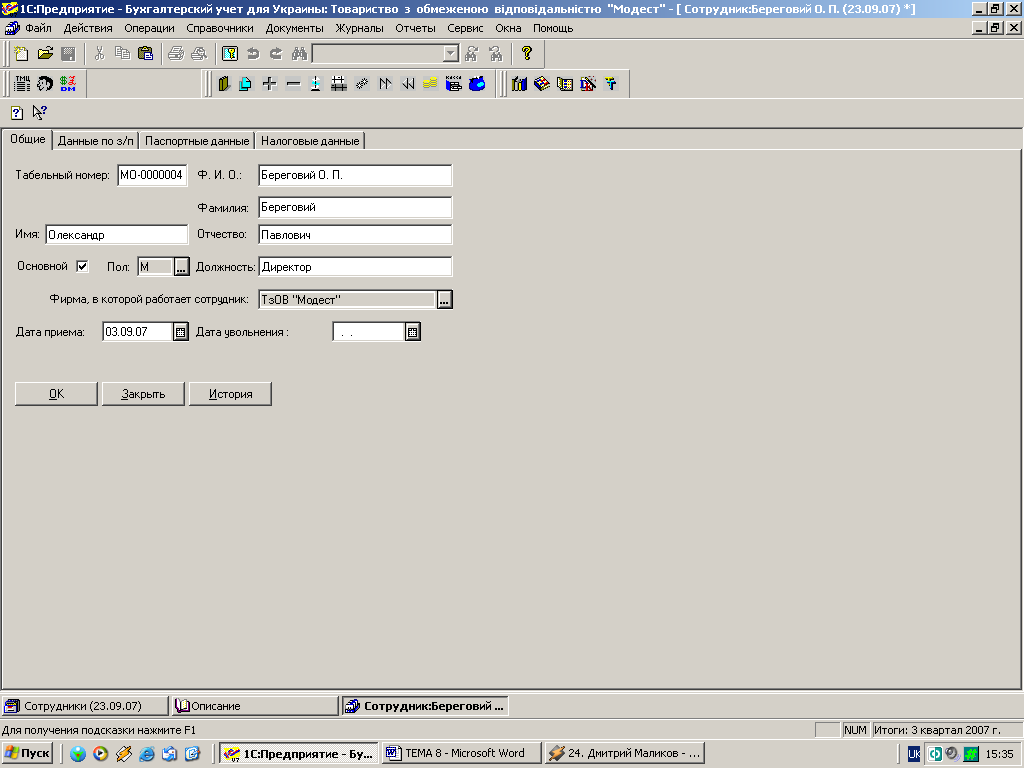Viewport: 1024px width, 768px height.
Task: Click the Internet Explorer quick launch icon
Action: tap(147, 754)
